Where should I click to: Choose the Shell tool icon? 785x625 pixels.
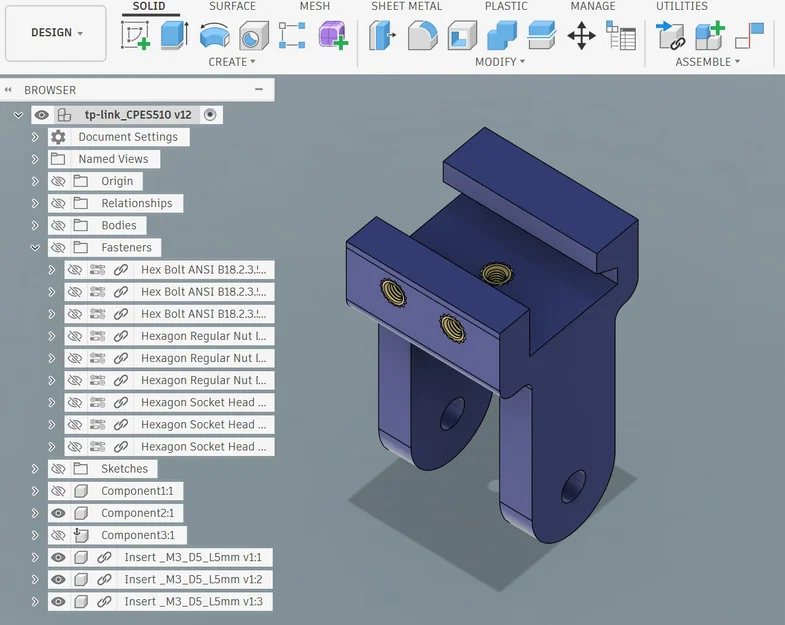point(462,36)
